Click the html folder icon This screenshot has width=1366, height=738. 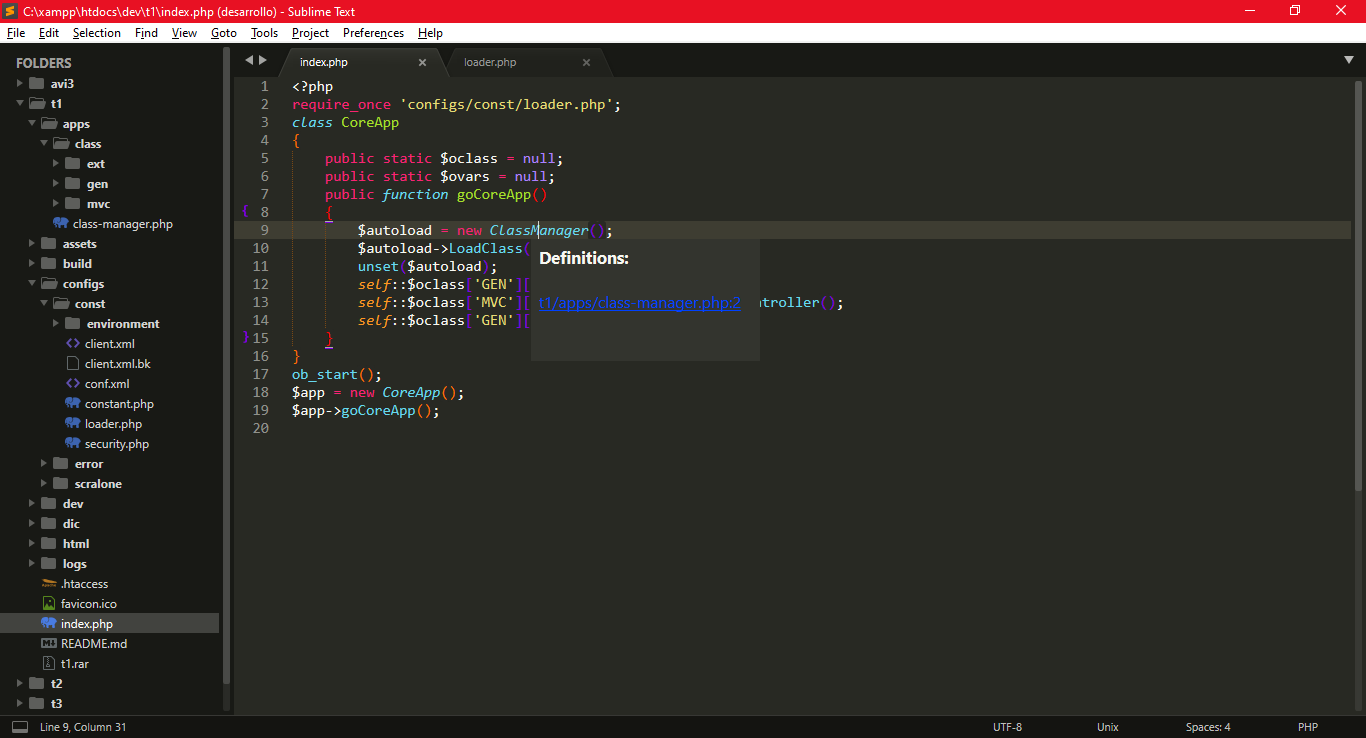(x=49, y=543)
